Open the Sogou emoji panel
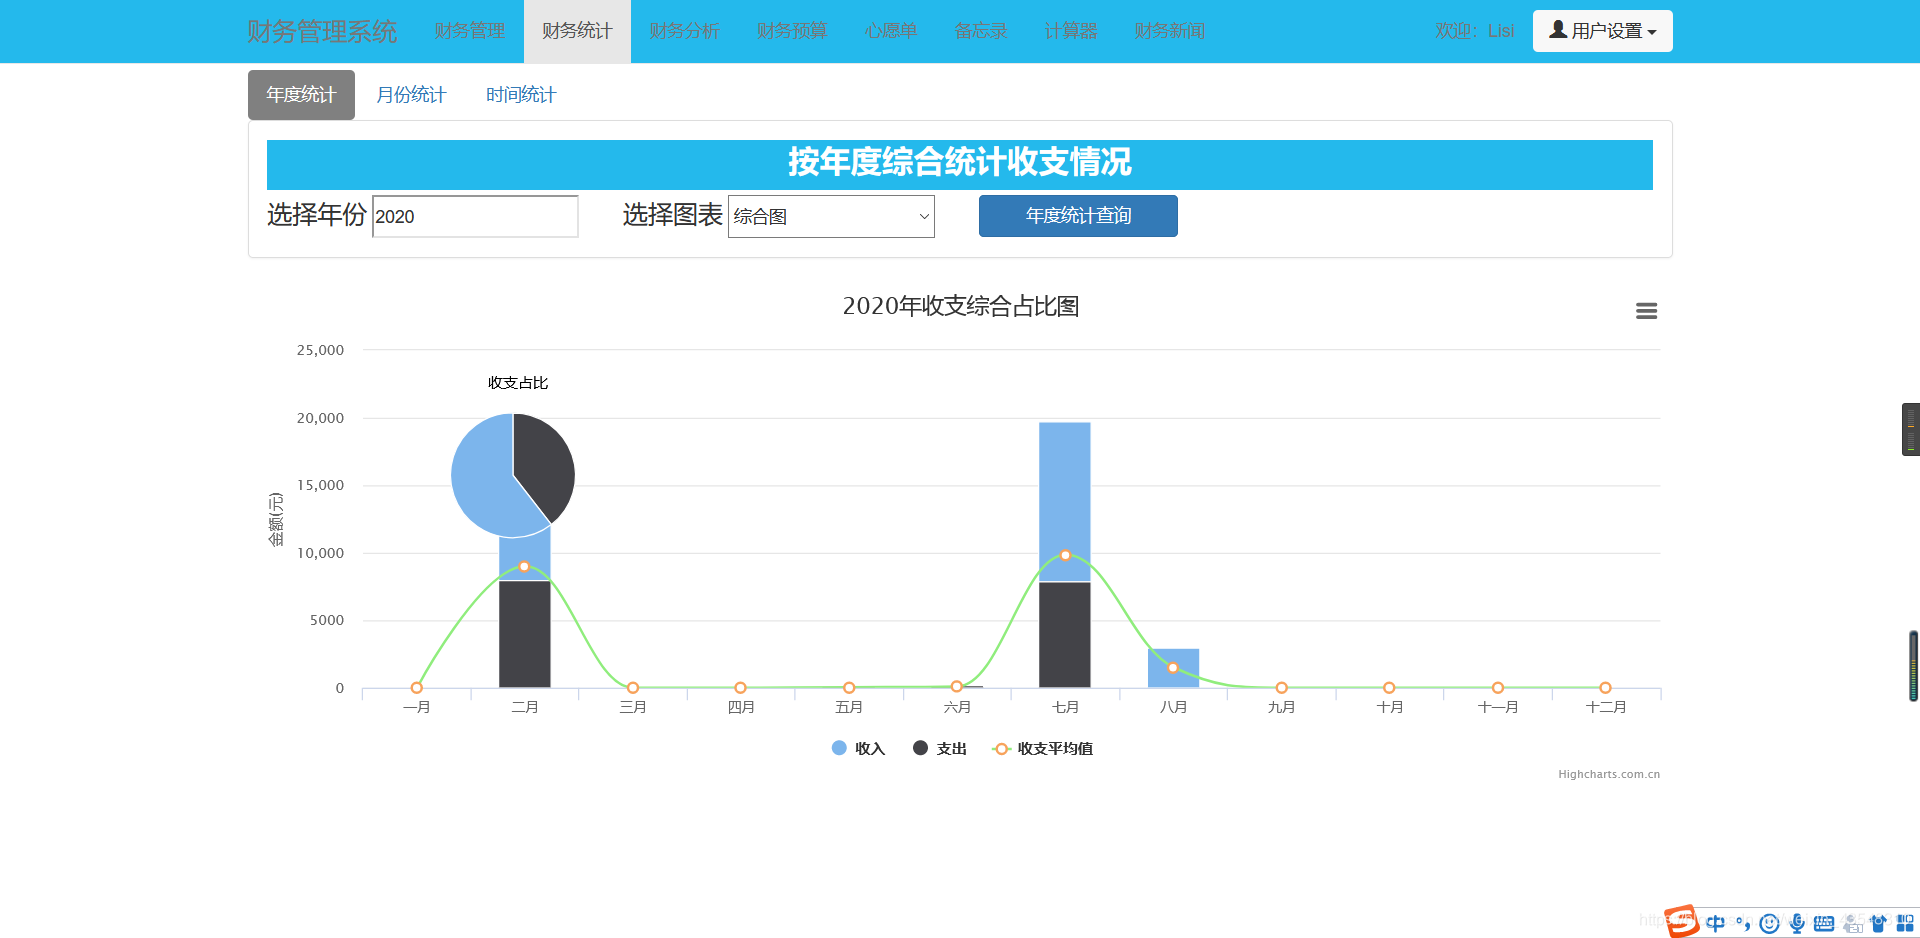 [1770, 924]
